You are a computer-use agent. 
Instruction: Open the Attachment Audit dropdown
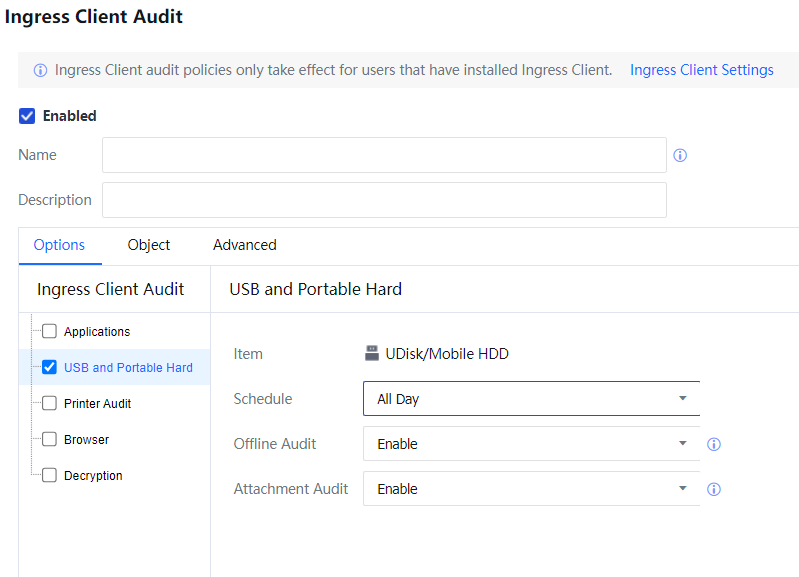coord(531,489)
